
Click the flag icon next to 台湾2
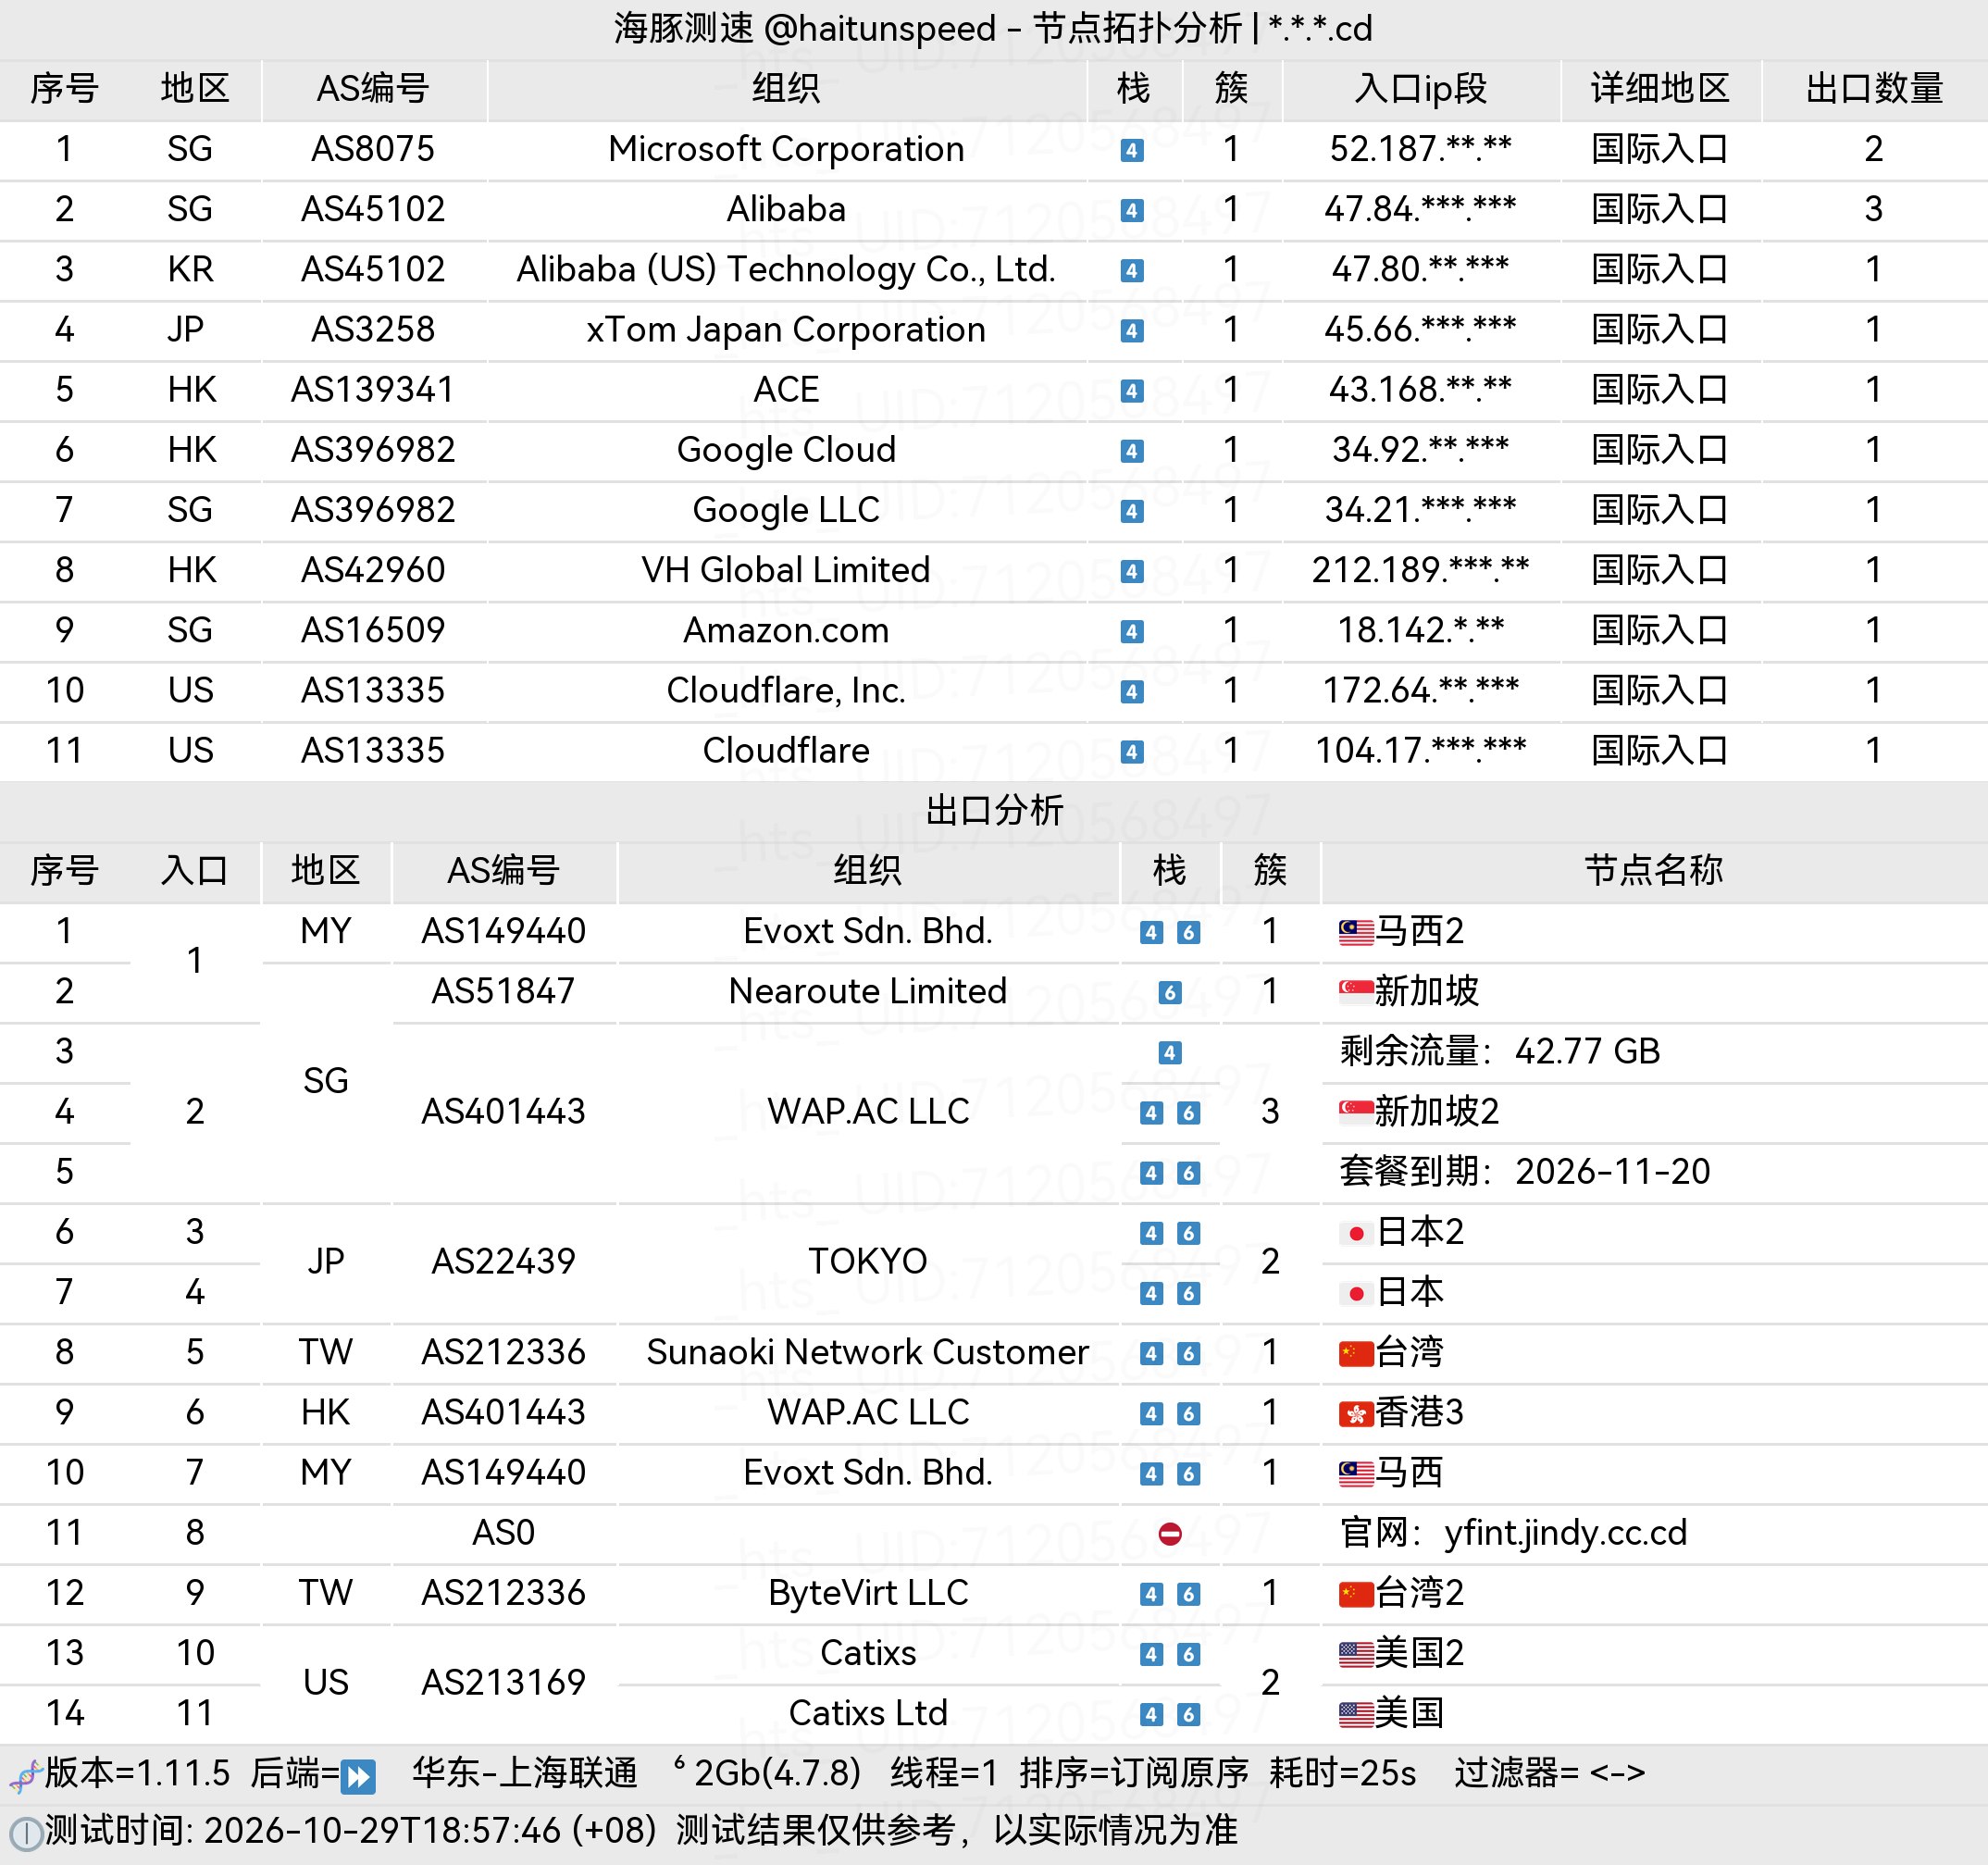coord(1355,1594)
